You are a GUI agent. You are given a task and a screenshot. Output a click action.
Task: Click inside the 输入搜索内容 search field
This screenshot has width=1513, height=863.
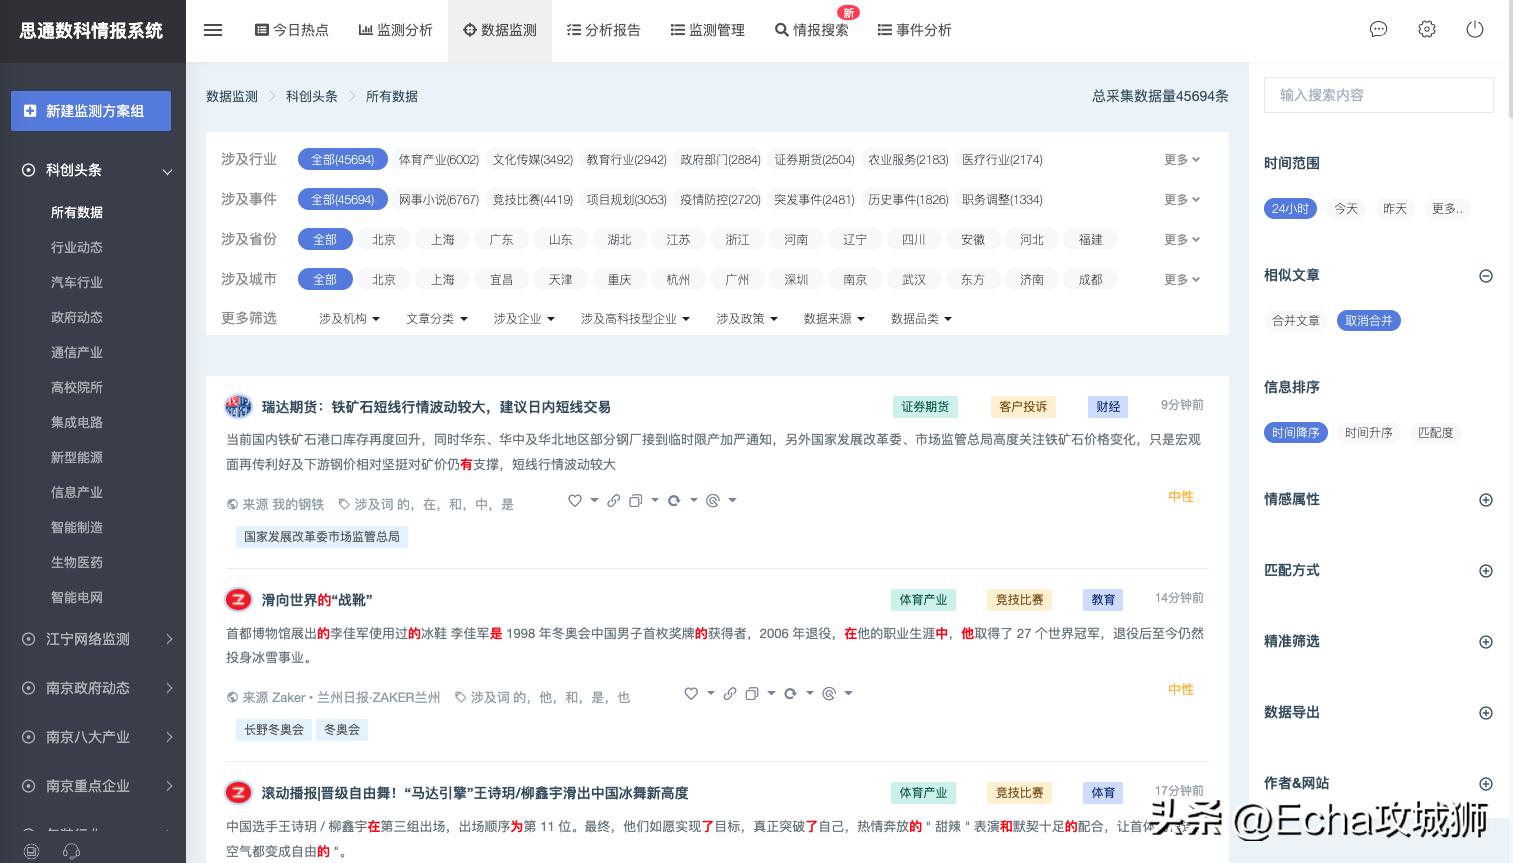[x=1378, y=95]
